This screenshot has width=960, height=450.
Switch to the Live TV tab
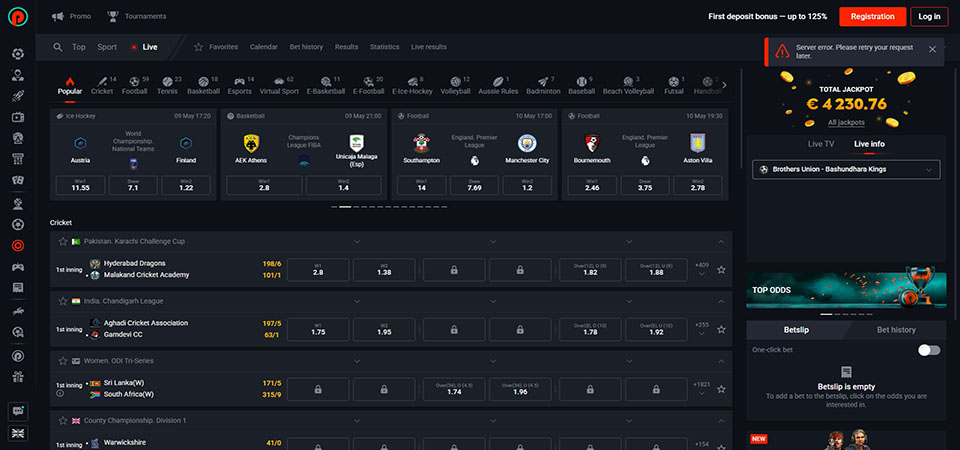click(x=821, y=144)
